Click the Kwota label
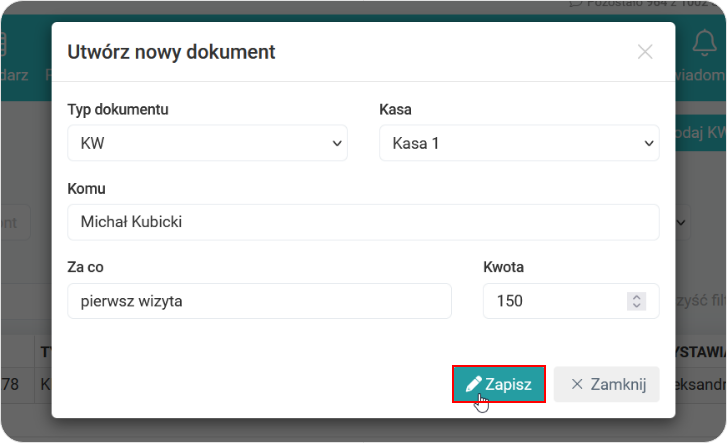 pos(504,267)
